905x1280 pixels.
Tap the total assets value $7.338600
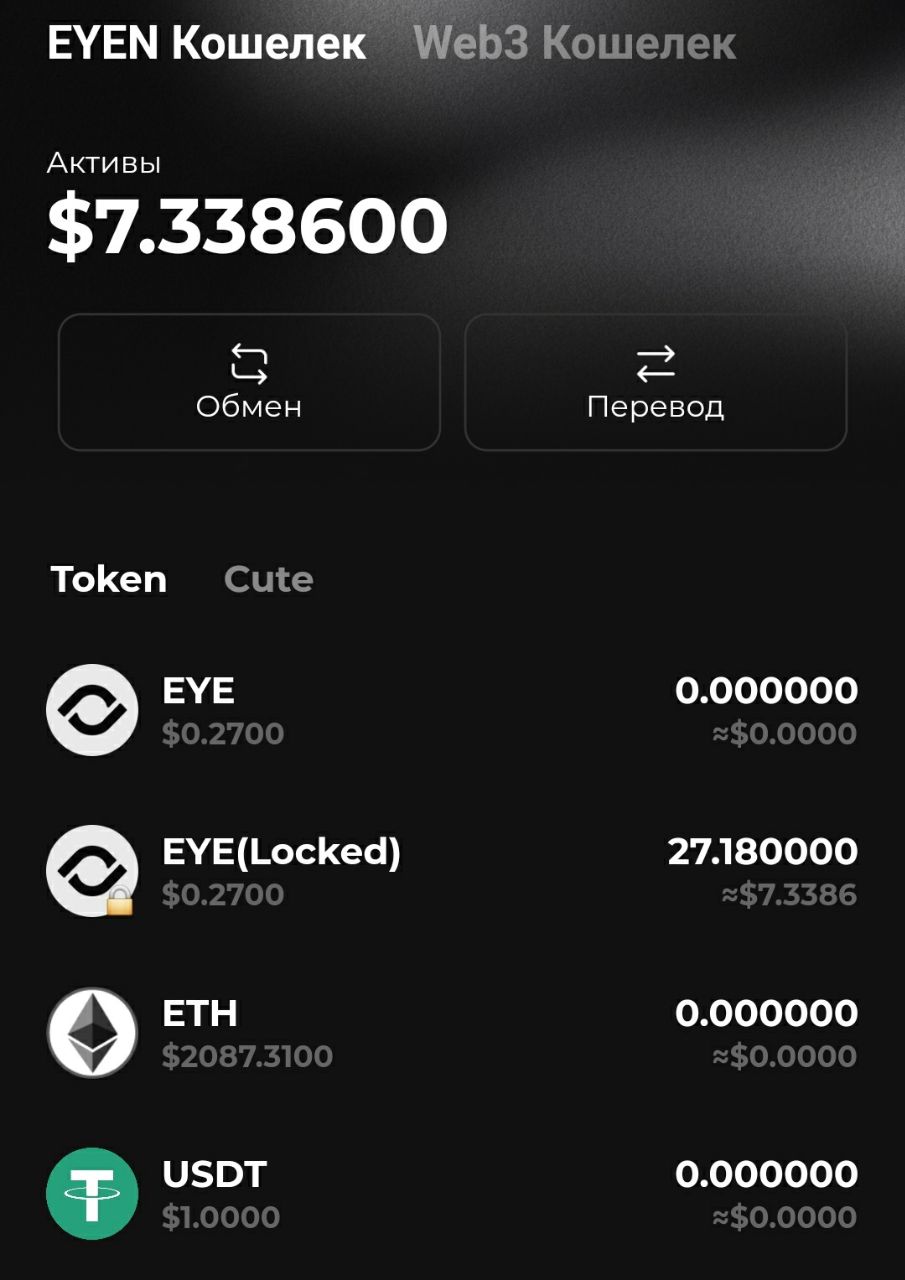tap(247, 226)
